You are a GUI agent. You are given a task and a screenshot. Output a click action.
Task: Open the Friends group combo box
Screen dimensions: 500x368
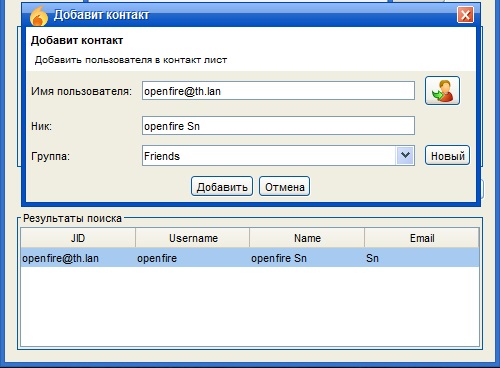278,155
